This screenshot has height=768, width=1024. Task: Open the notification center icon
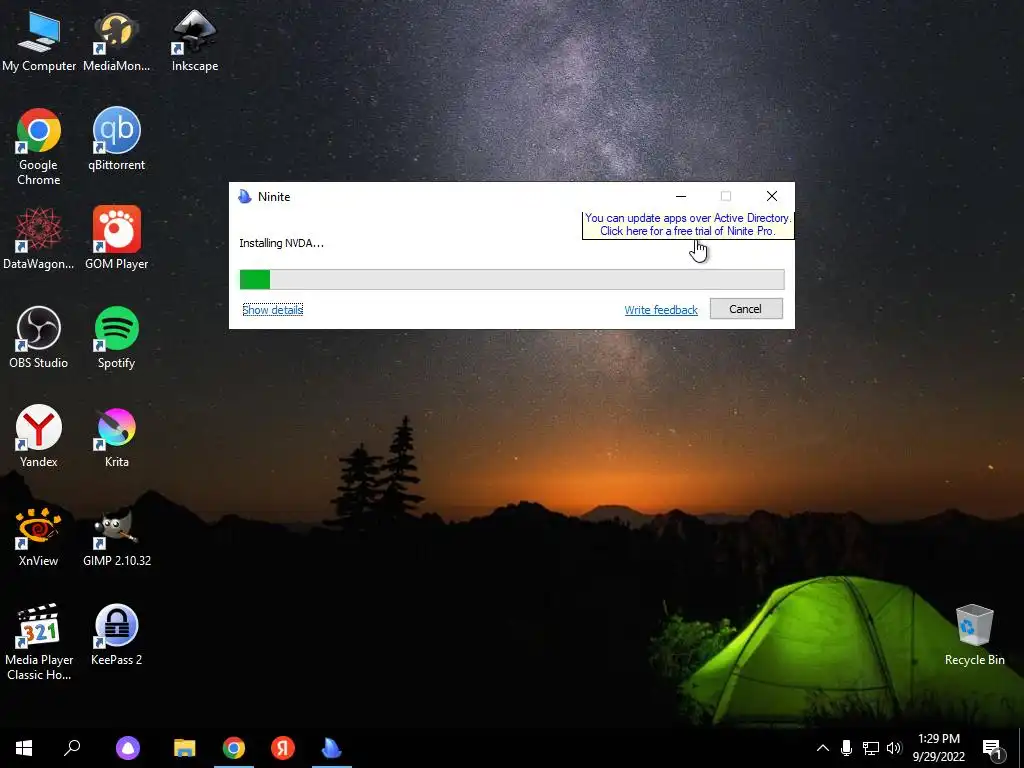click(x=993, y=749)
